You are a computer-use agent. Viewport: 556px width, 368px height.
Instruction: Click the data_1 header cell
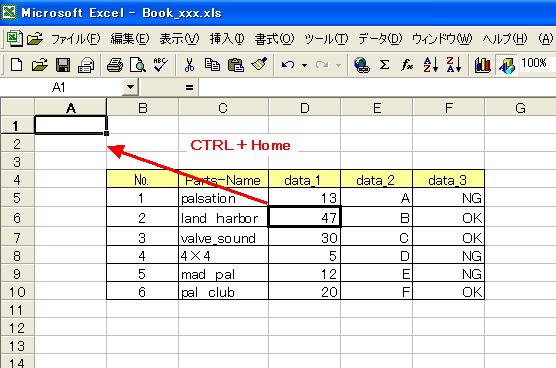pos(305,179)
